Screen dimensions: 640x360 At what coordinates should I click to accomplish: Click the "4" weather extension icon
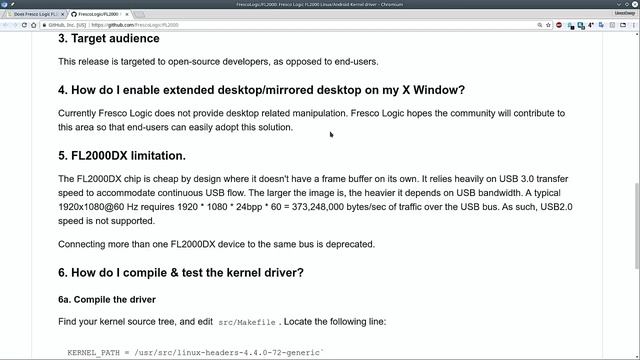[x=591, y=25]
